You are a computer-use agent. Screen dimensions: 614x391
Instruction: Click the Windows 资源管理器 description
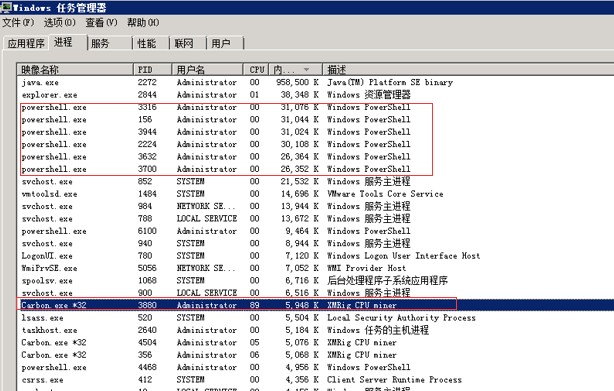(x=369, y=95)
